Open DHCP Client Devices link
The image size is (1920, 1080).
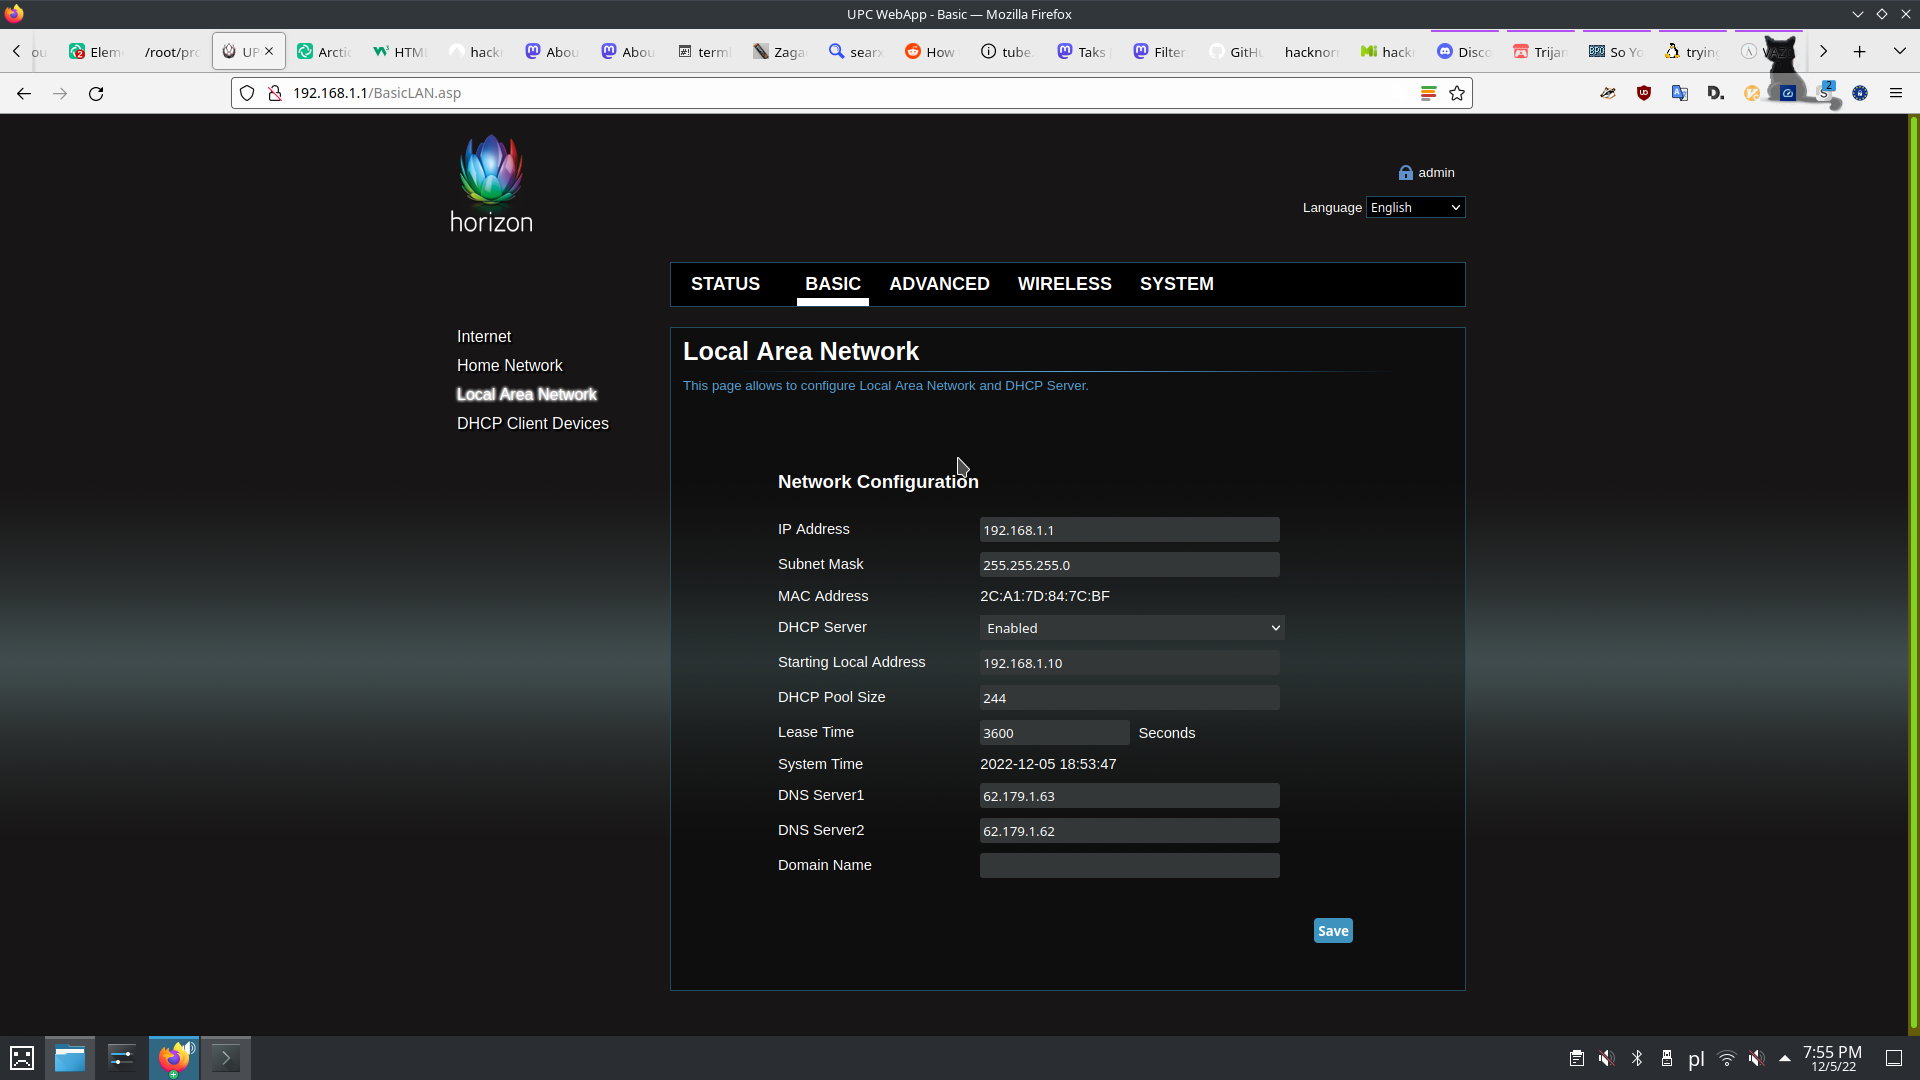tap(533, 424)
